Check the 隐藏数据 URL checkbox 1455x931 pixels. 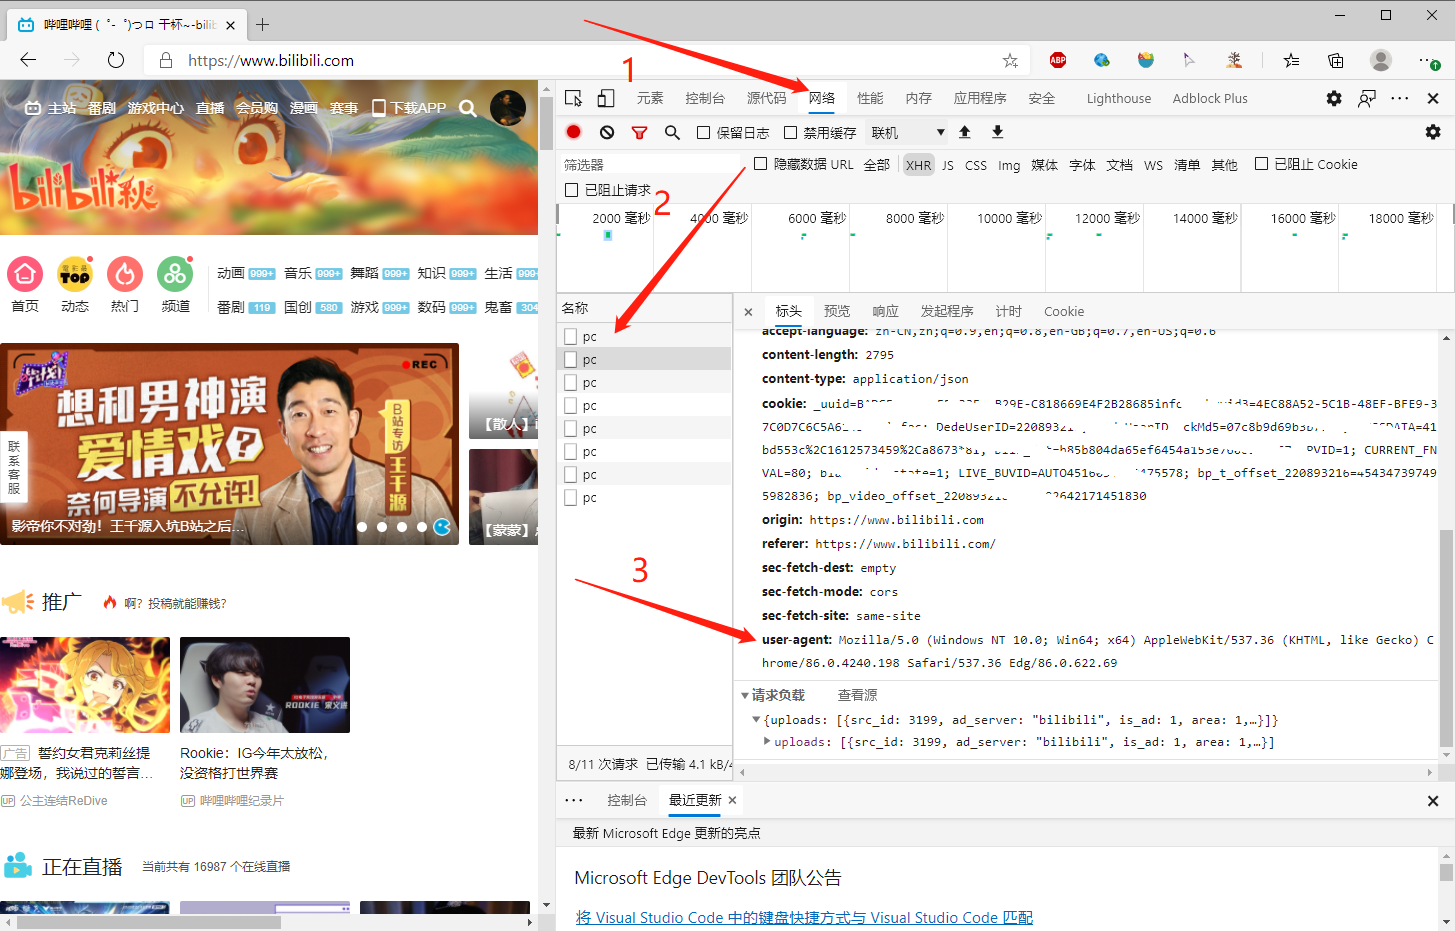coord(761,164)
